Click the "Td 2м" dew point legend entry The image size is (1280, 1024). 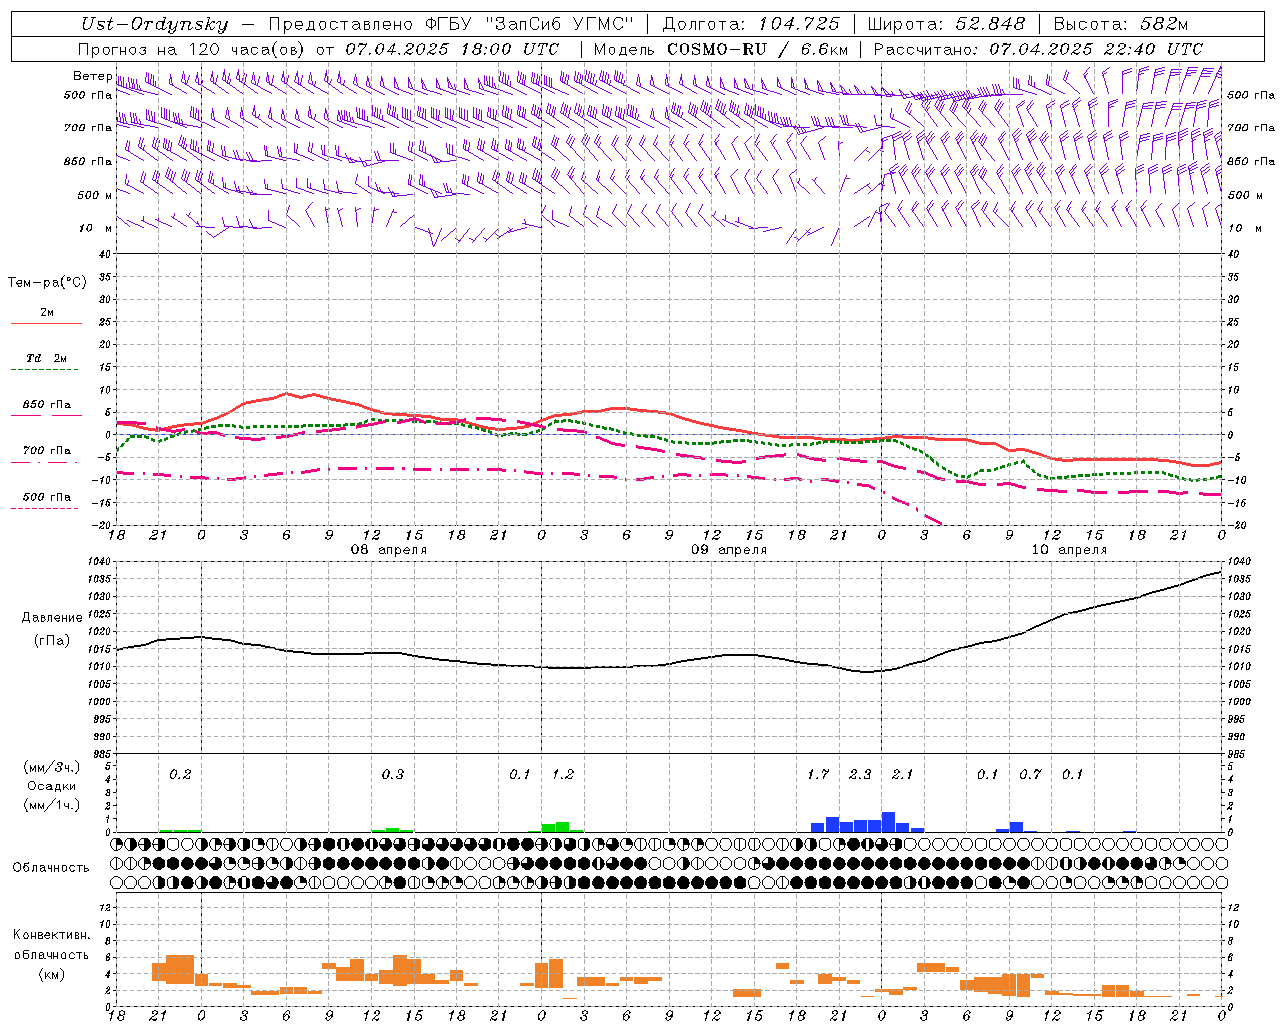coord(46,358)
